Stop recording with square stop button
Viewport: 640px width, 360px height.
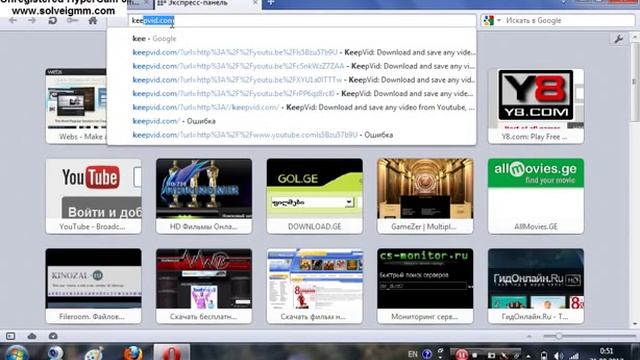click(x=475, y=355)
